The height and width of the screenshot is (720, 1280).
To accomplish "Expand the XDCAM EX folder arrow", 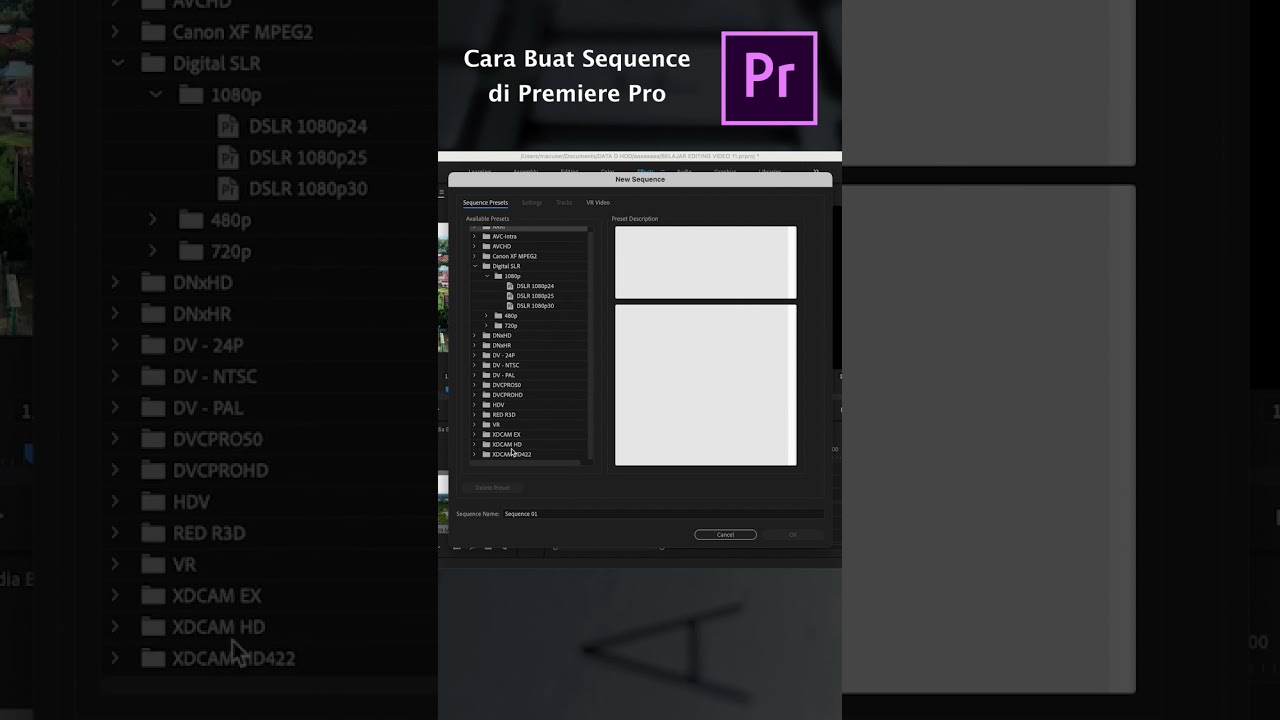I will [x=474, y=435].
